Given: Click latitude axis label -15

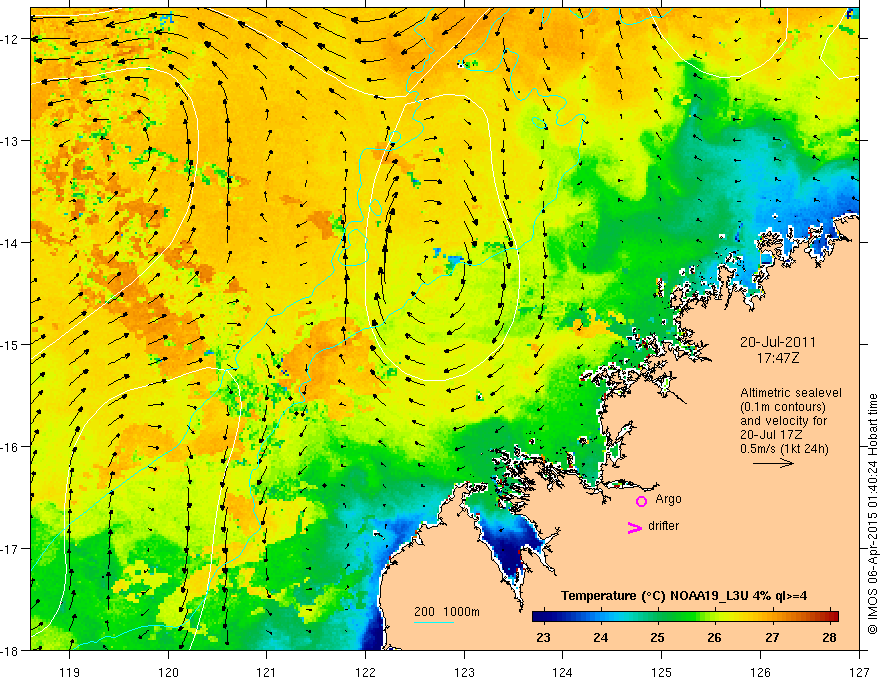Looking at the screenshot, I should click(x=11, y=344).
